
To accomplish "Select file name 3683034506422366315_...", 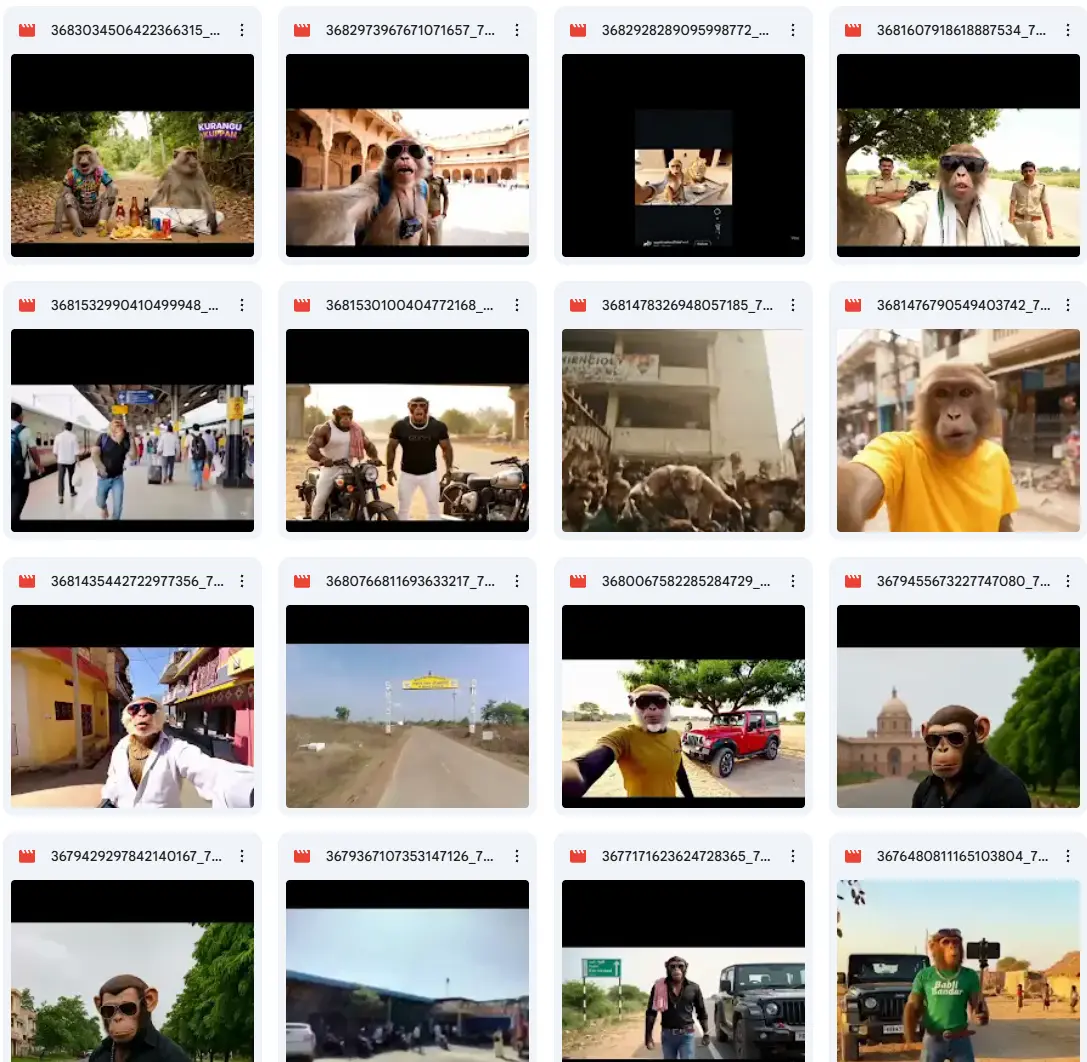I will pos(135,30).
